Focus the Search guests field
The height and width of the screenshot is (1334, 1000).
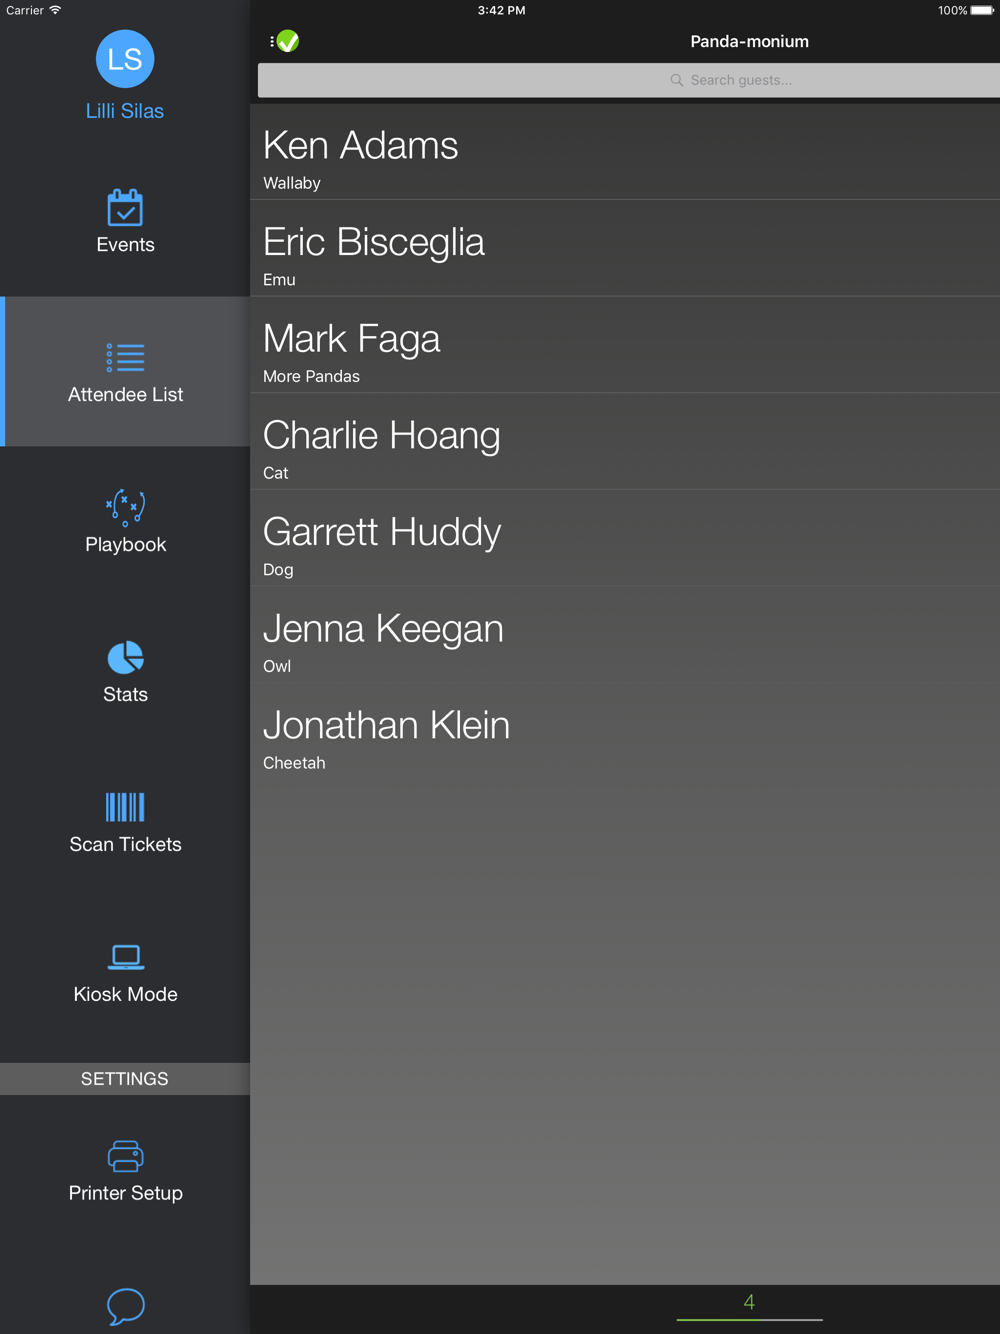tap(629, 80)
